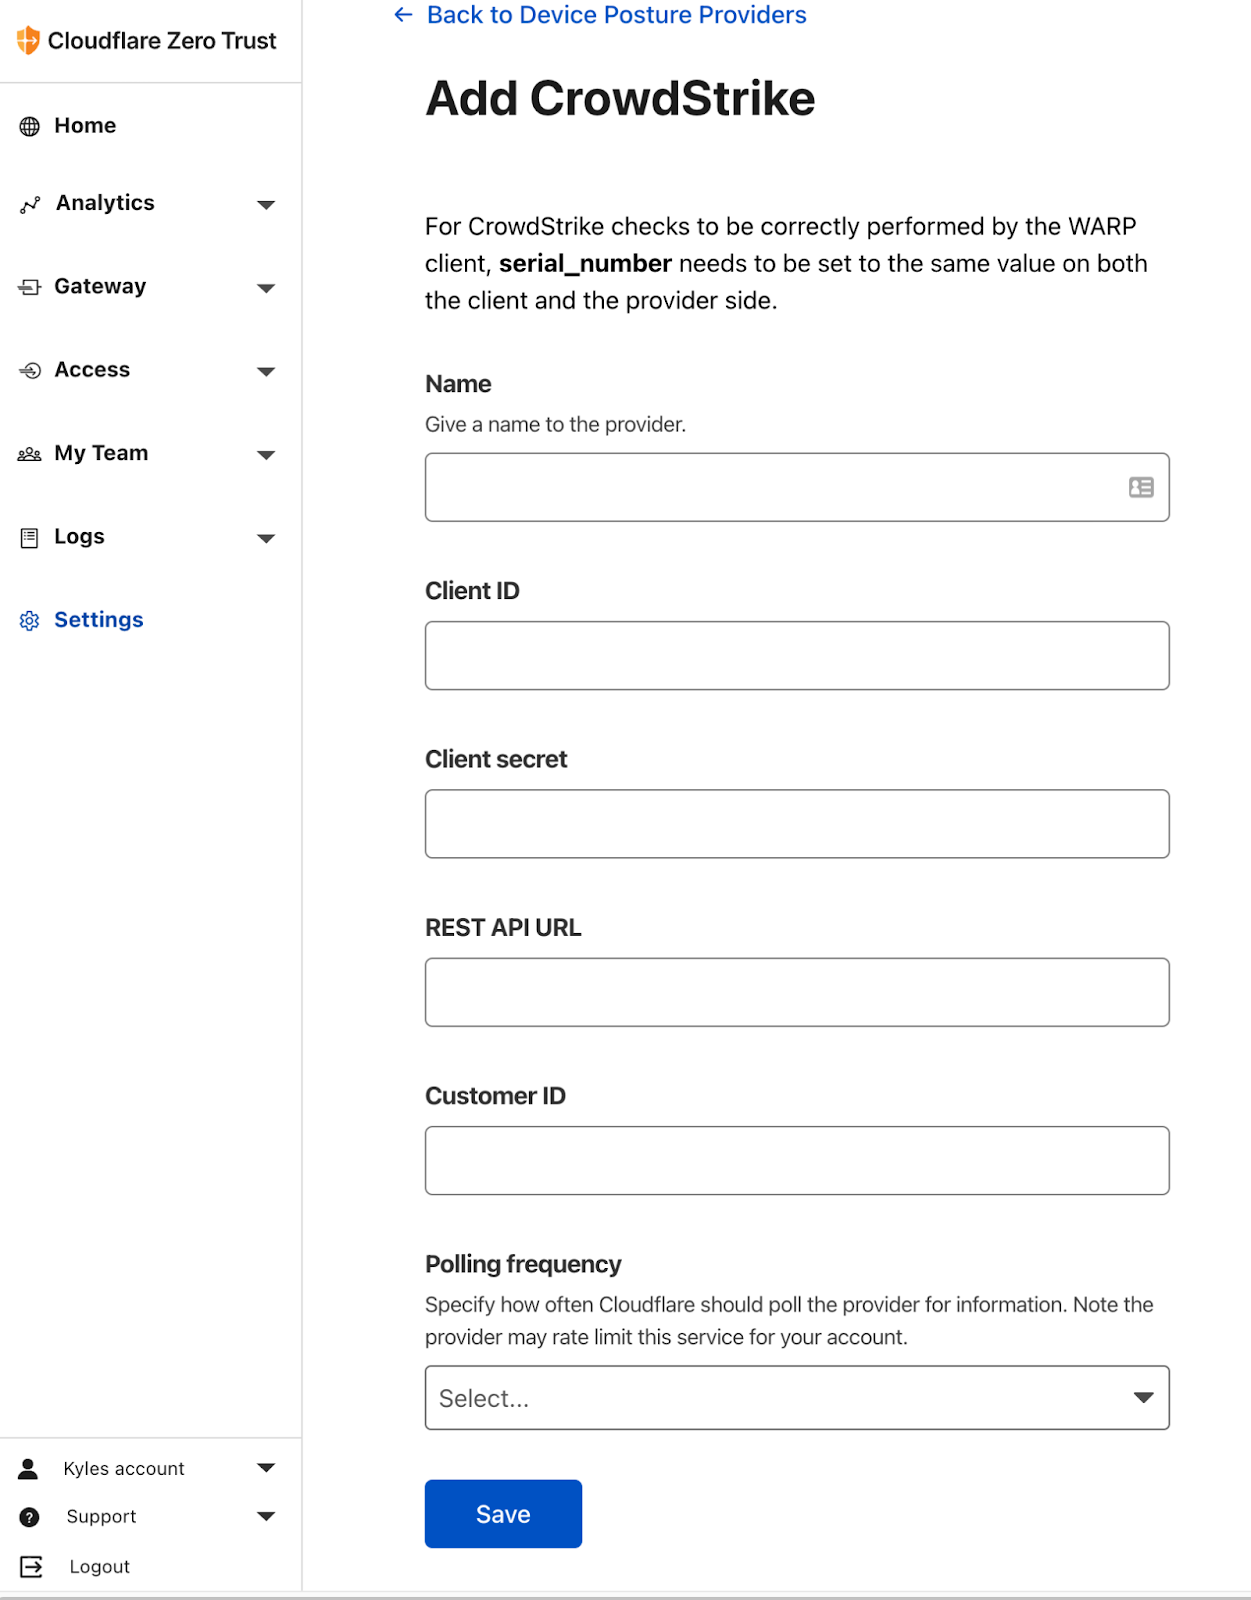Focus the Client ID input field
Viewport: 1251px width, 1600px height.
797,655
